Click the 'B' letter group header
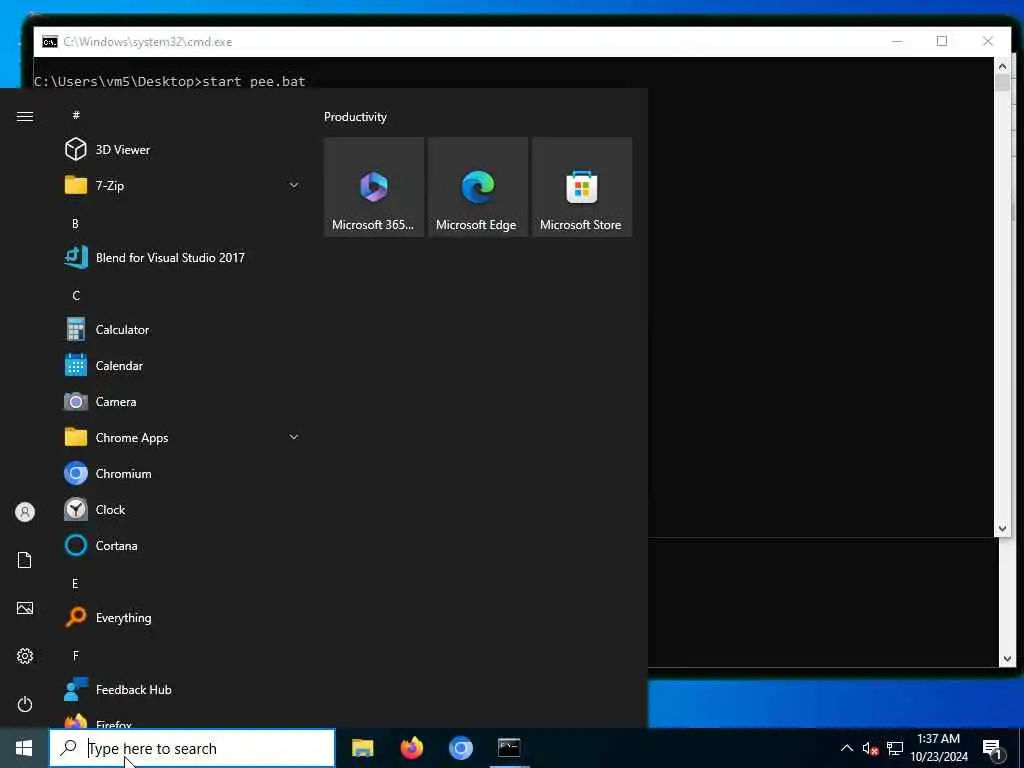 click(75, 223)
